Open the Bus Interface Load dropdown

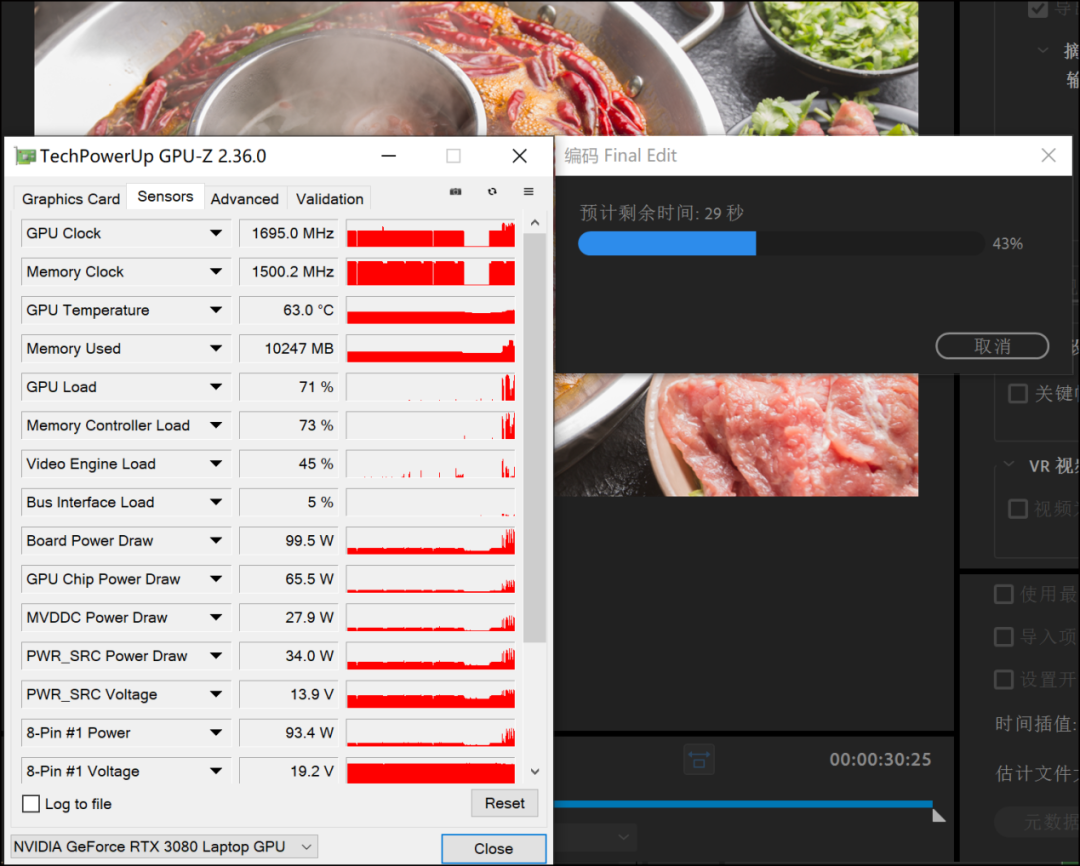216,502
